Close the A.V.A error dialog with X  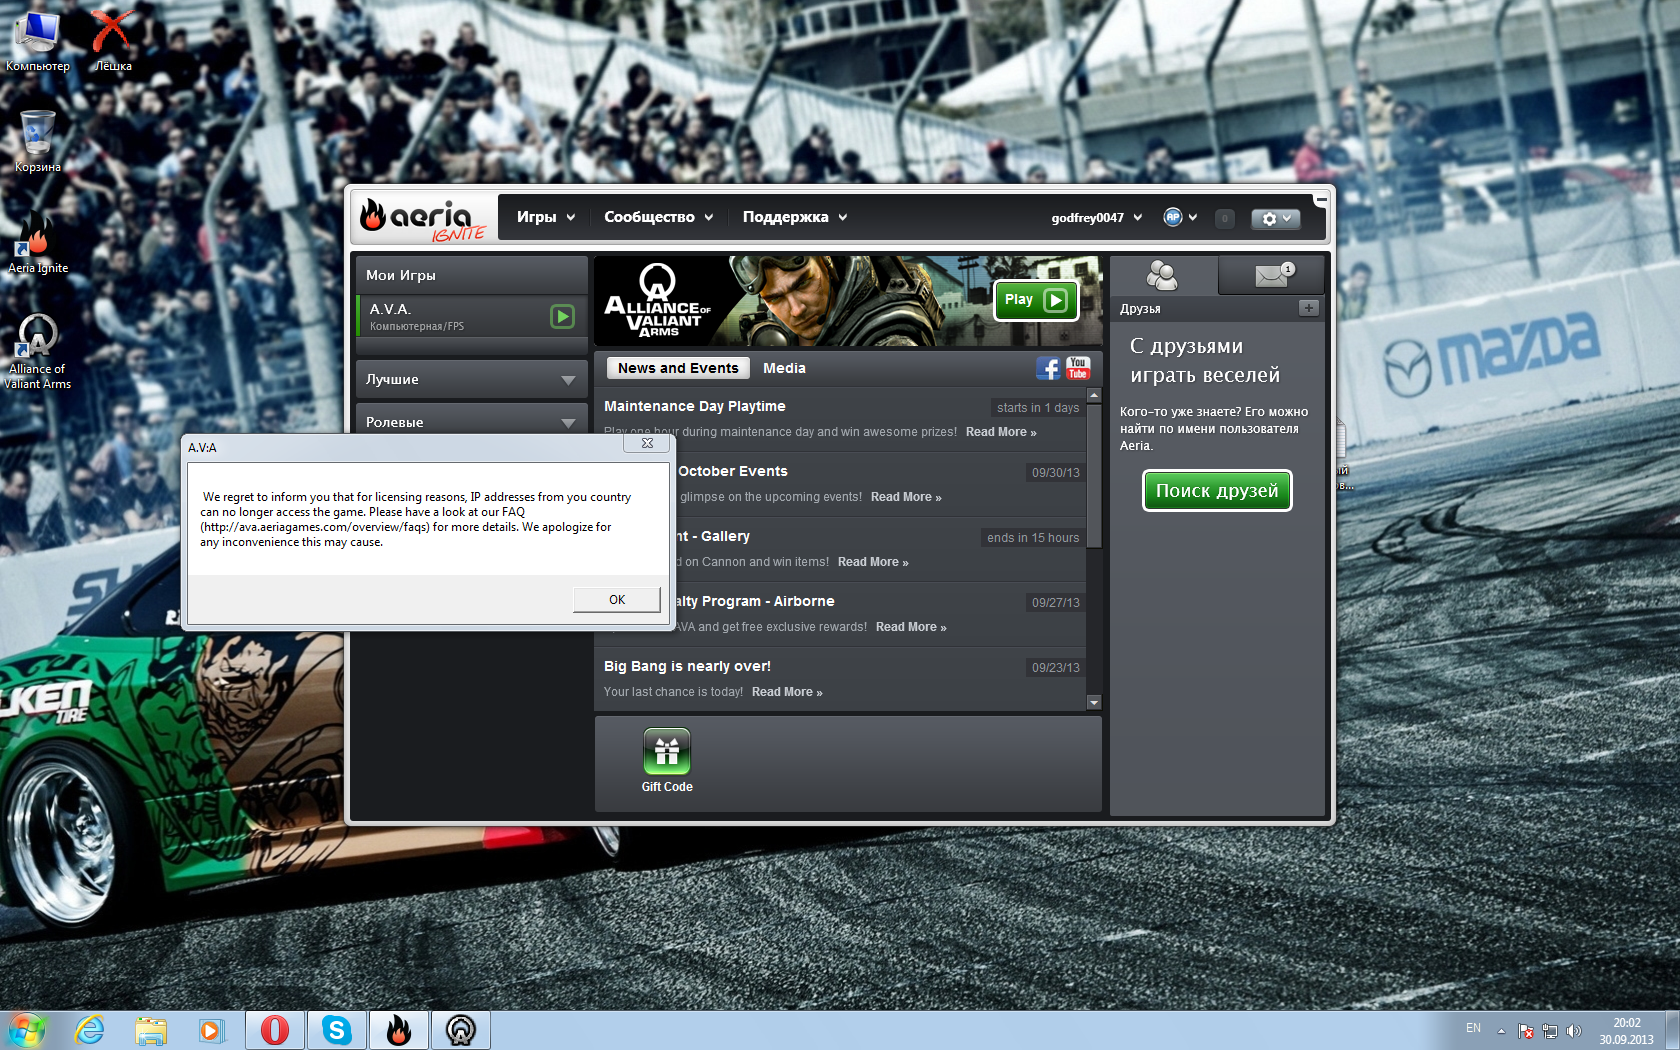[x=647, y=443]
